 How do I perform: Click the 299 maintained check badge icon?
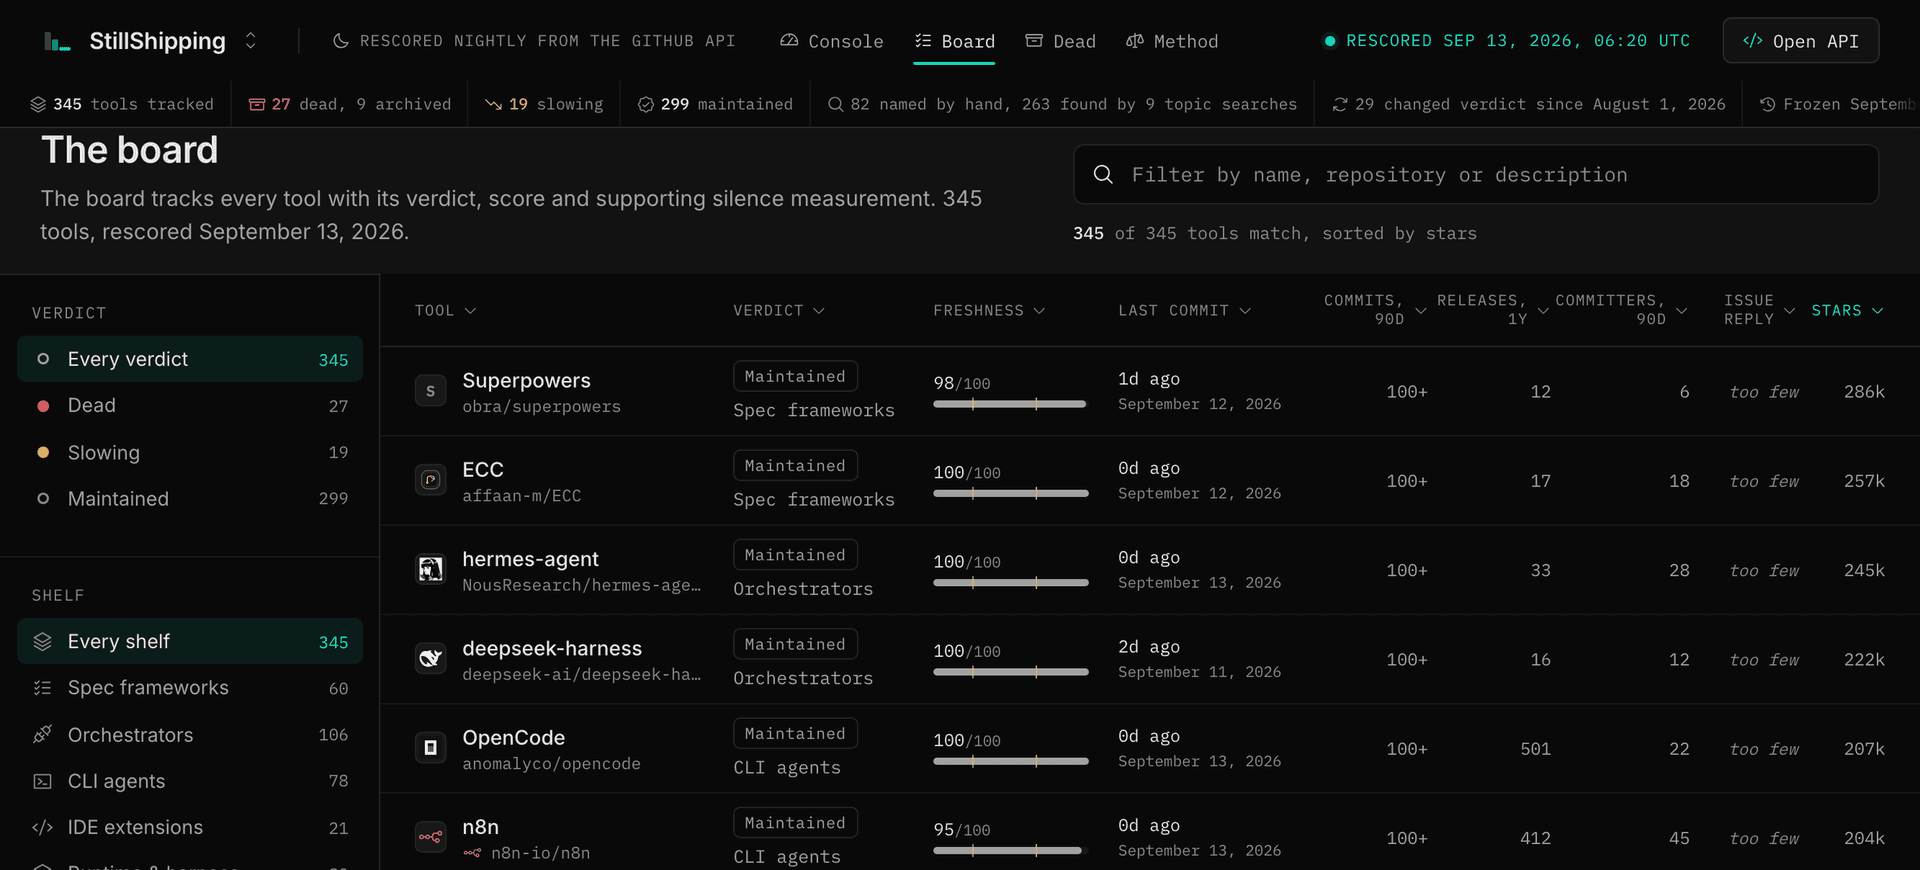point(646,104)
